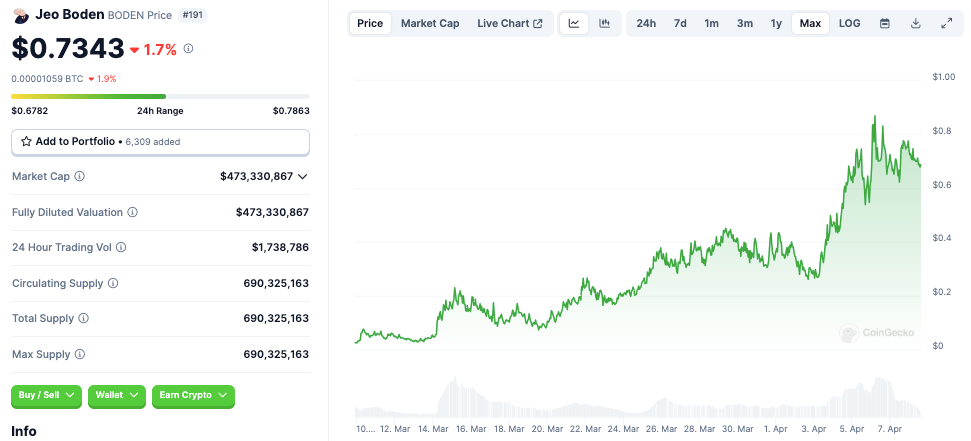Click the 0.00001059 BTC price text
The image size is (971, 441).
click(46, 79)
